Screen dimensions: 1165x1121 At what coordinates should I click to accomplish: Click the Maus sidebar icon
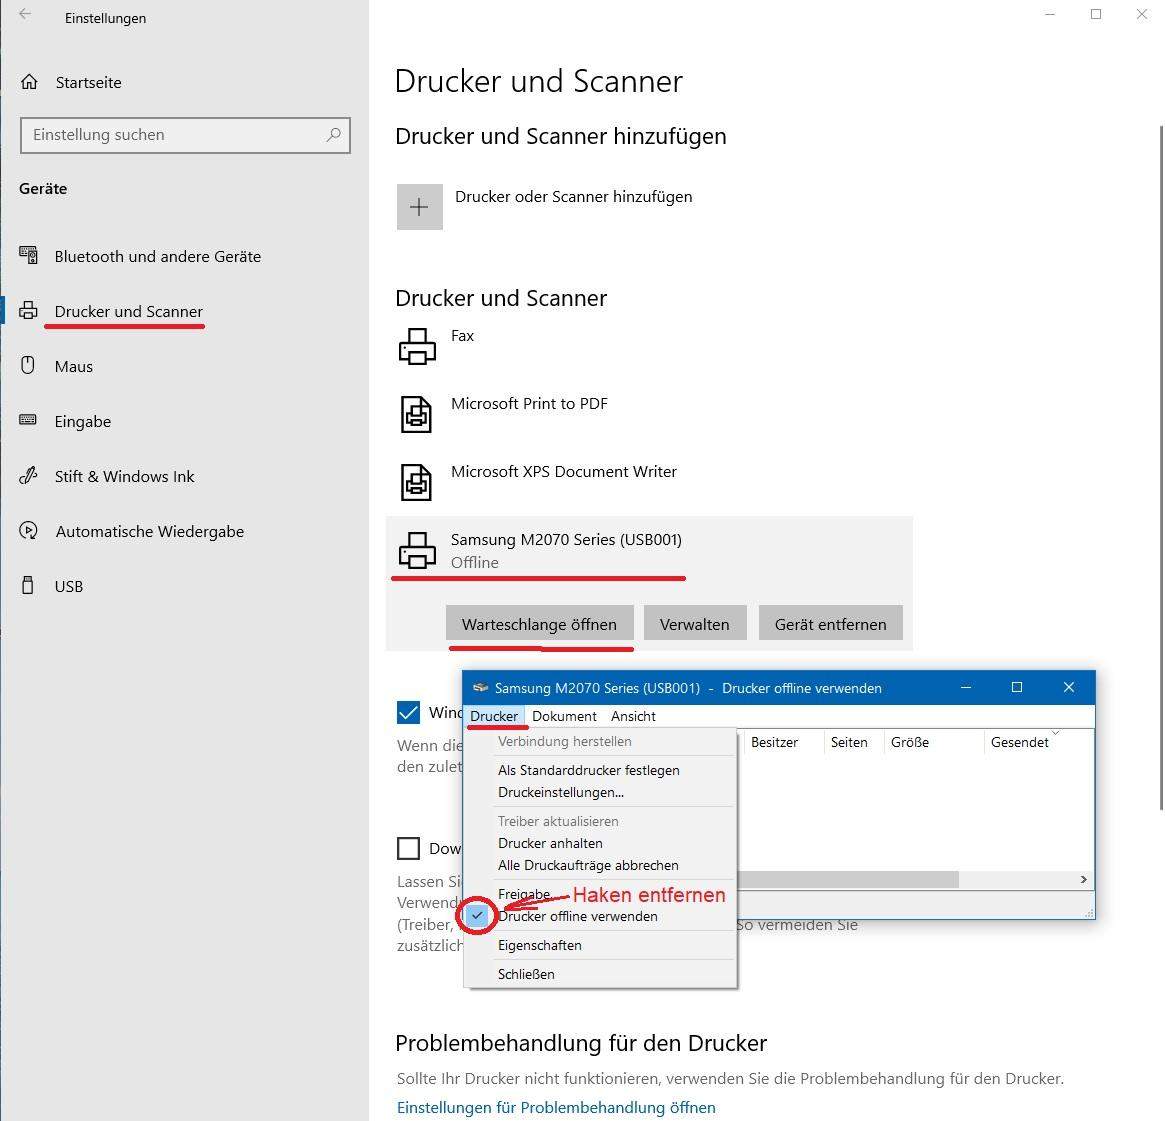point(28,365)
